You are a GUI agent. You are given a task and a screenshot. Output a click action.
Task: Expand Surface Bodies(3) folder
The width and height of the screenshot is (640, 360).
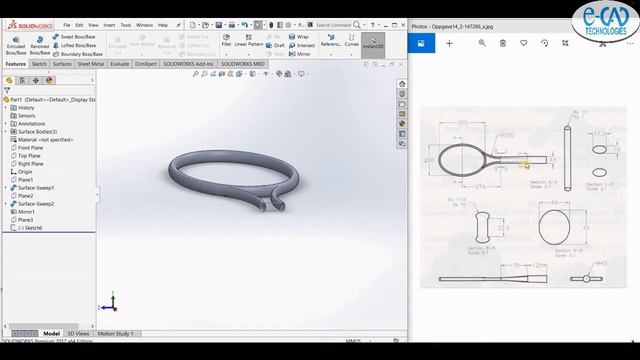click(x=6, y=132)
